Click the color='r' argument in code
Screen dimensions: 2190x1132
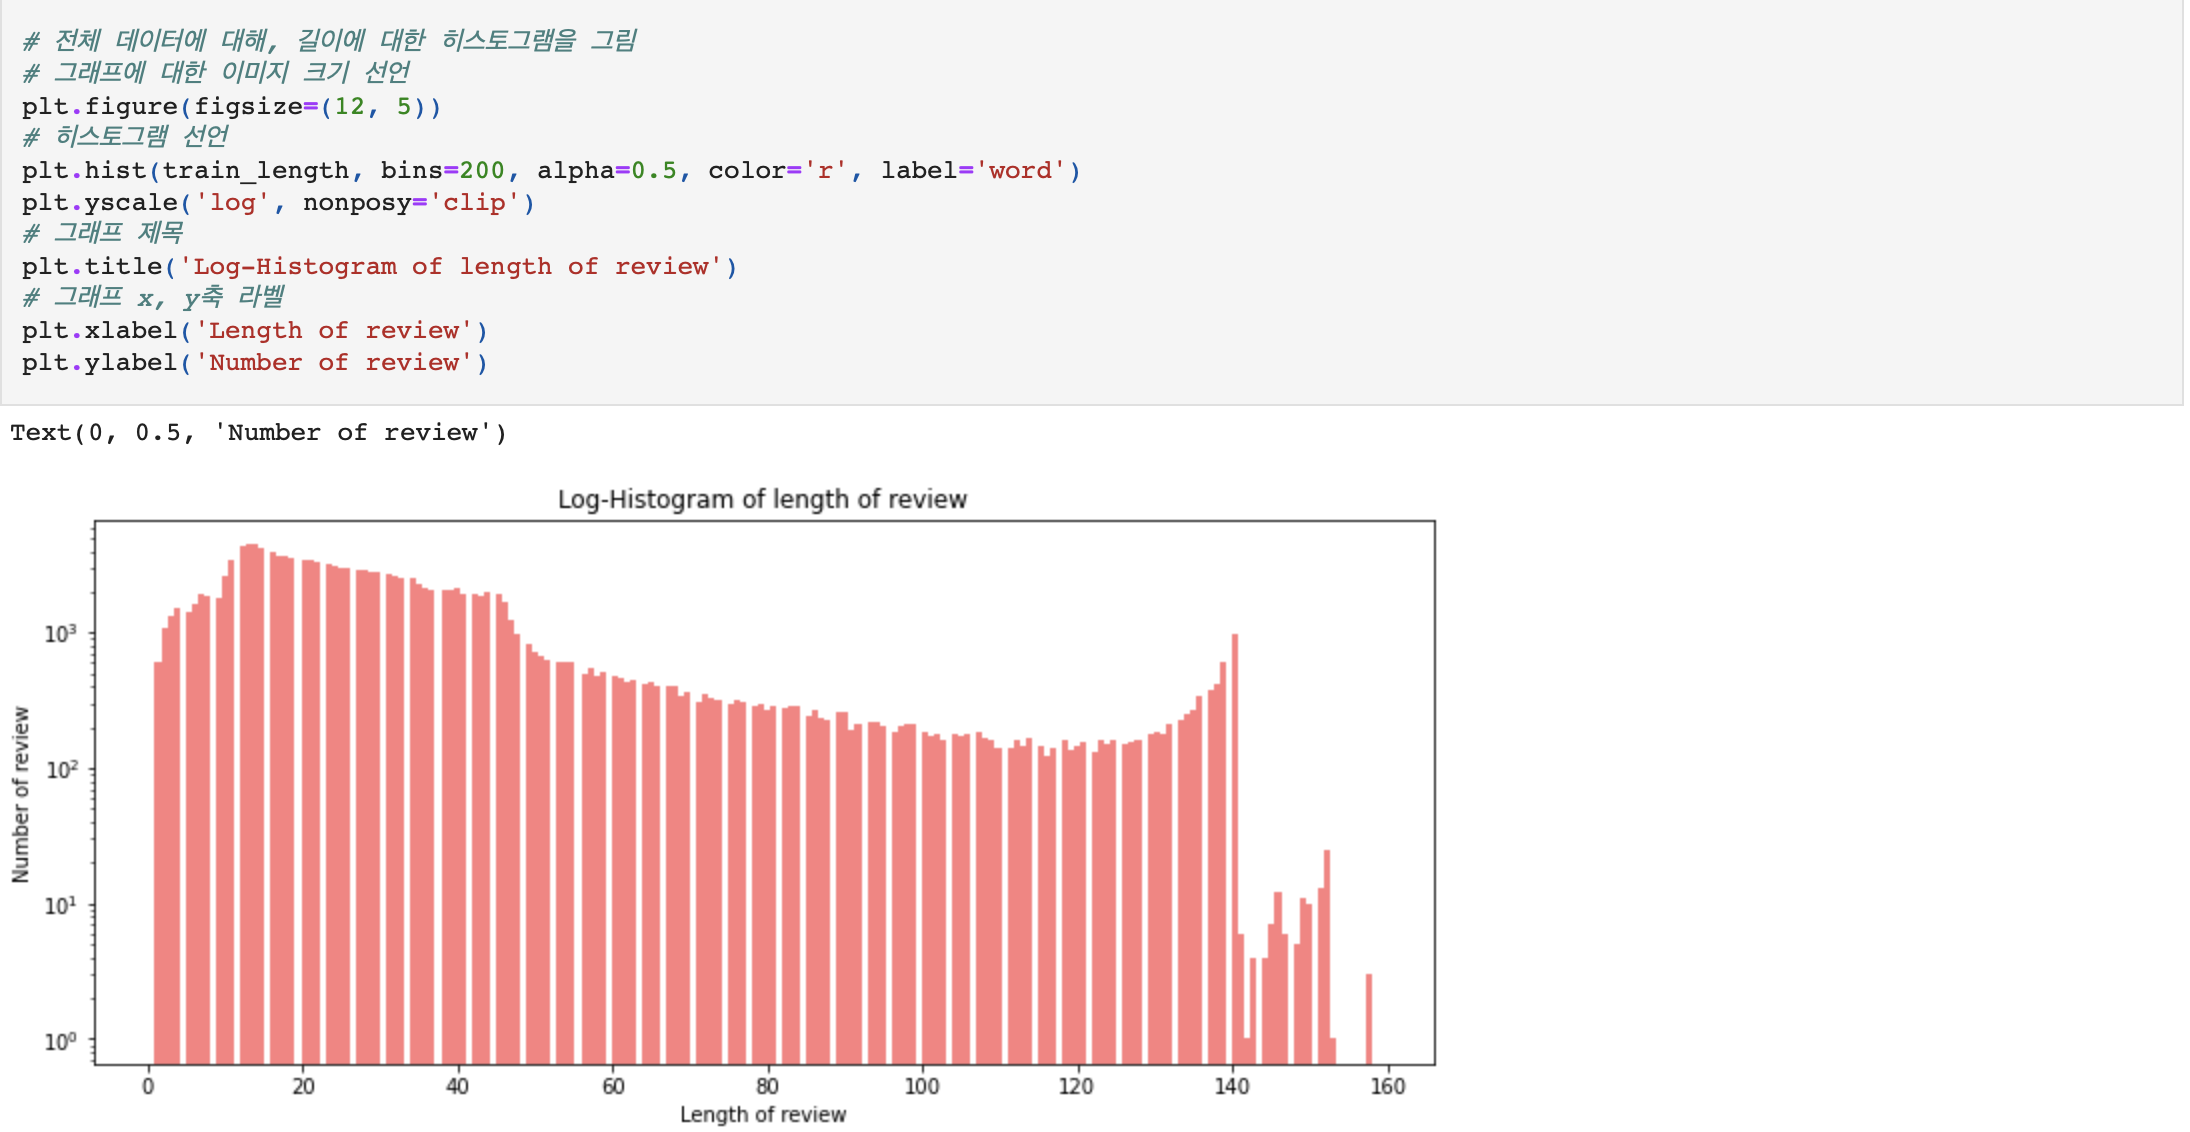pyautogui.click(x=777, y=171)
